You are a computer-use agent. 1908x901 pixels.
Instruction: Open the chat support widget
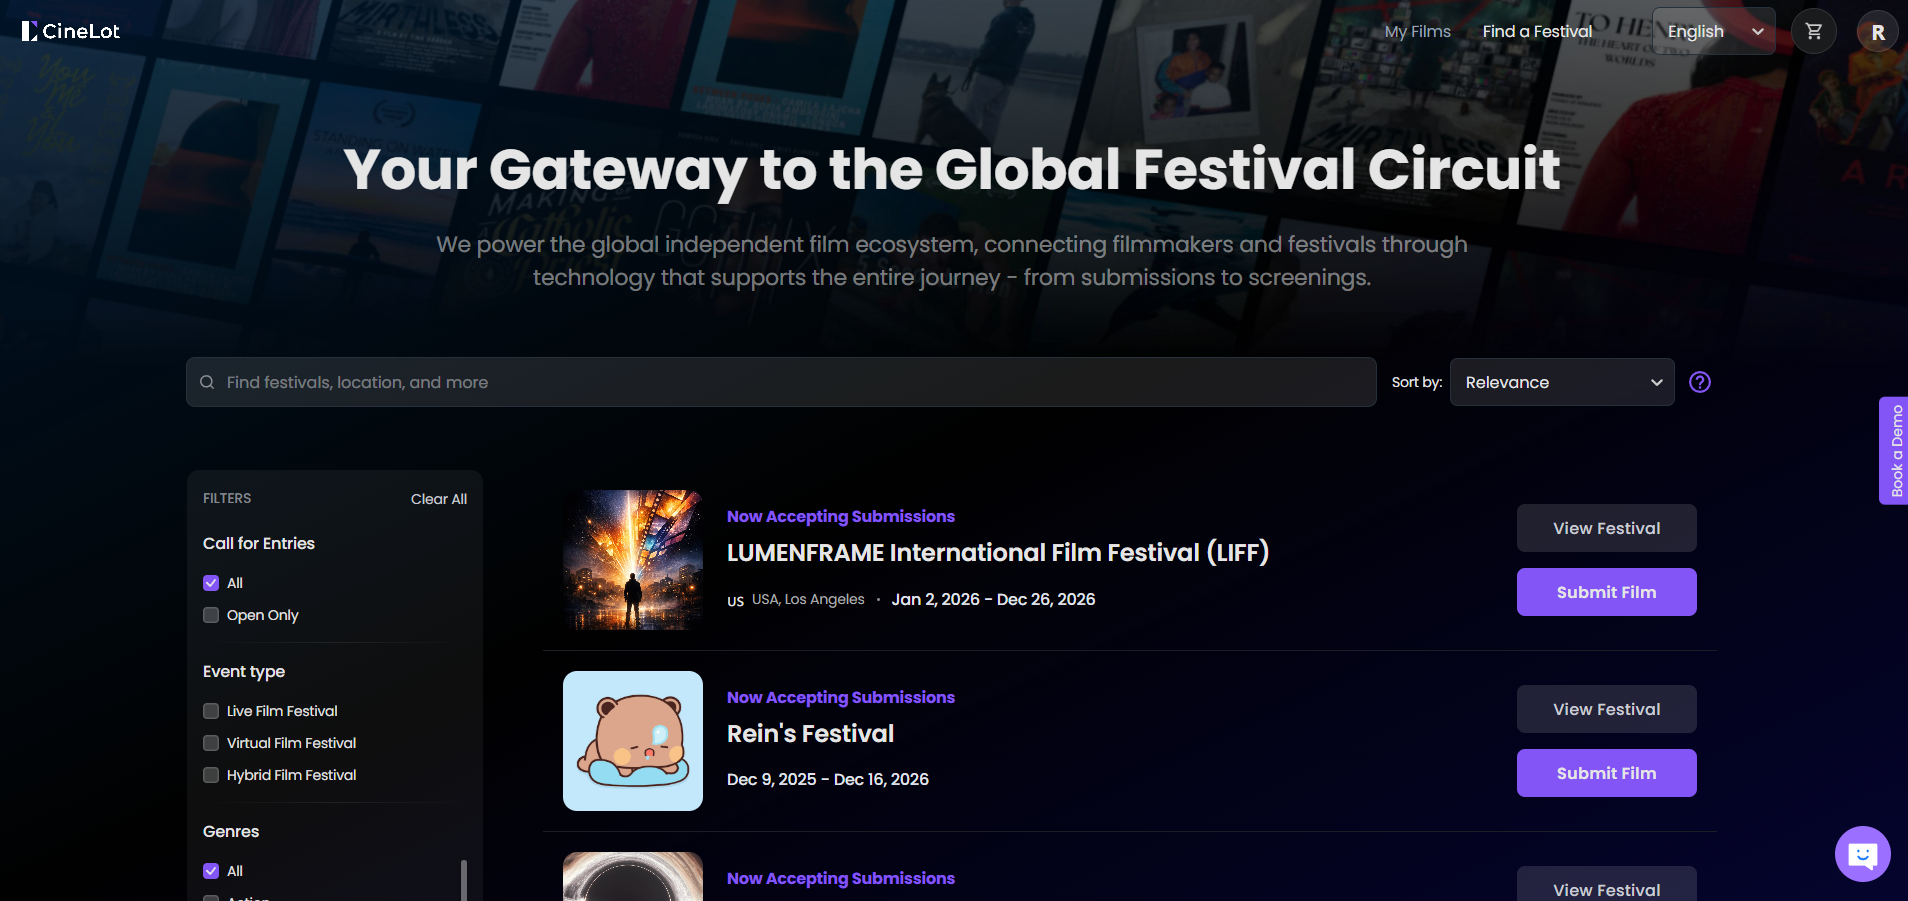coord(1861,854)
